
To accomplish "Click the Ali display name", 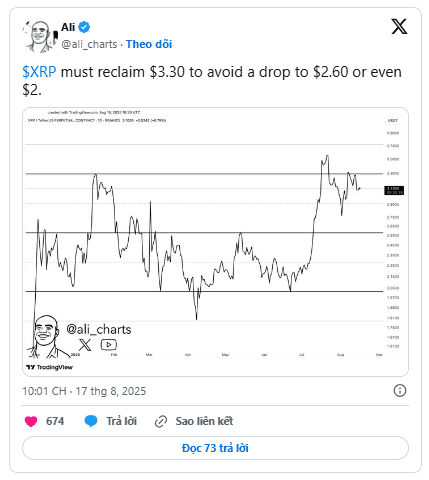I will pos(68,27).
